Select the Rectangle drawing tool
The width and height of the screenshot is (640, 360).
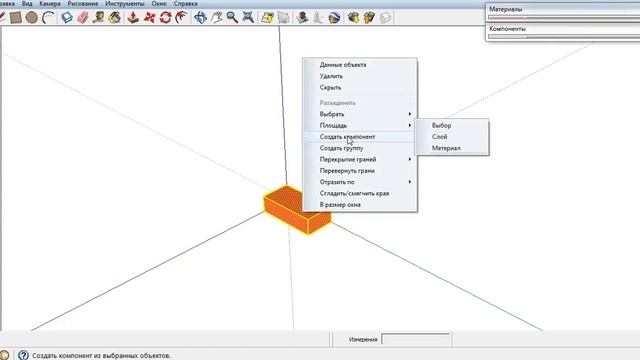pyautogui.click(x=16, y=18)
